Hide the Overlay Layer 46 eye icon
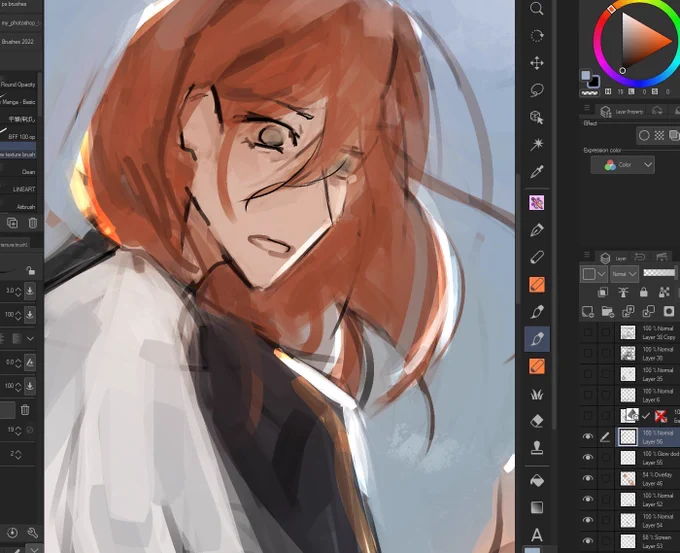This screenshot has height=553, width=680. point(588,478)
